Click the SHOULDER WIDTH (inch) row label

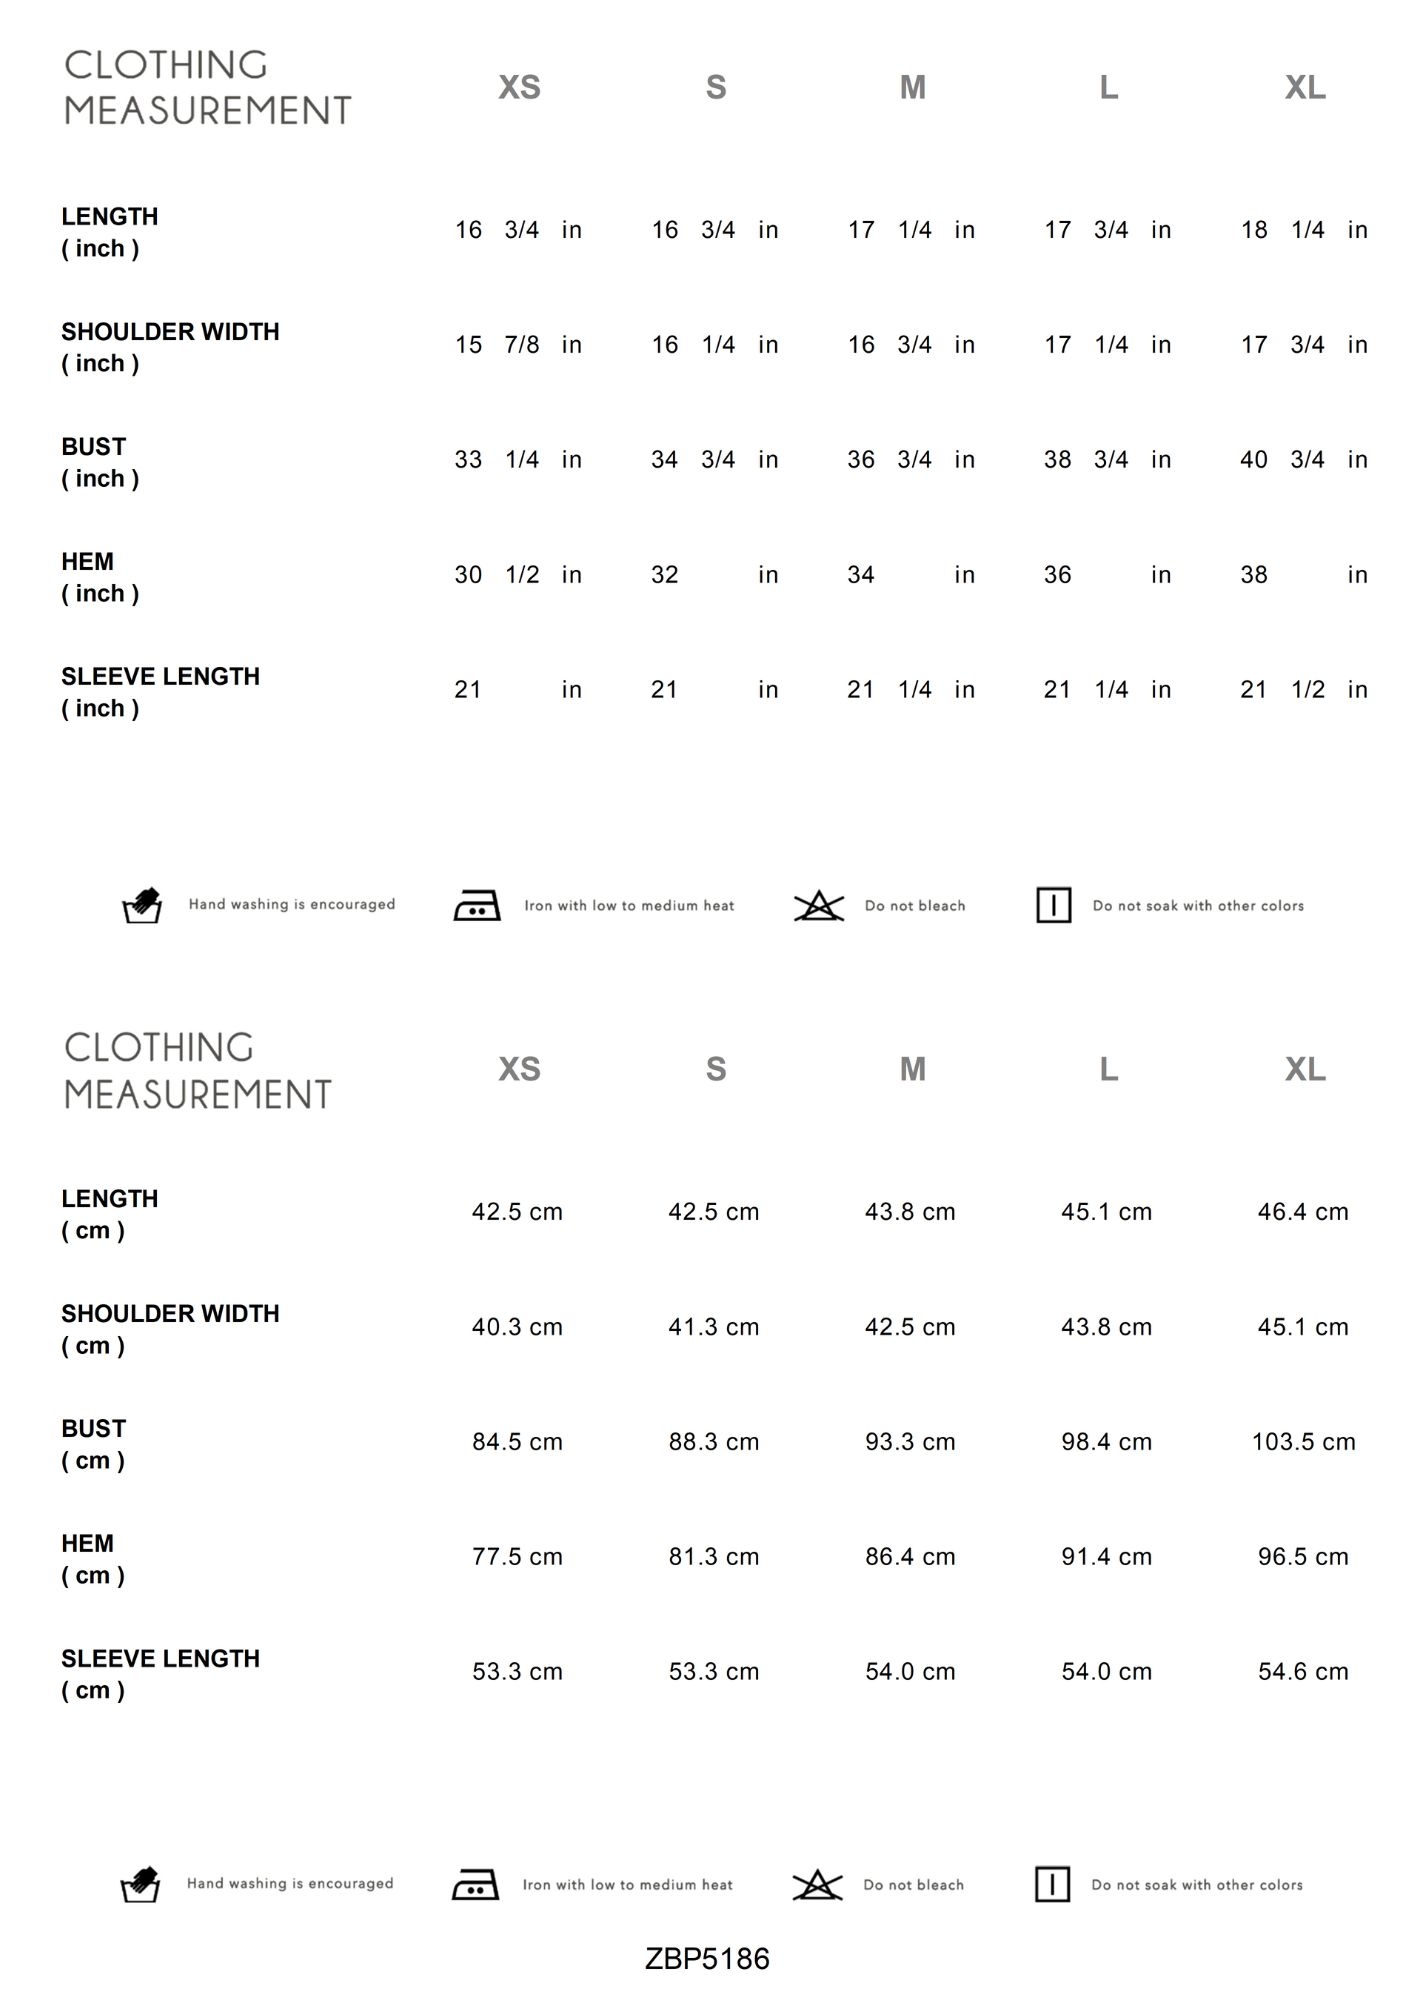click(x=170, y=347)
